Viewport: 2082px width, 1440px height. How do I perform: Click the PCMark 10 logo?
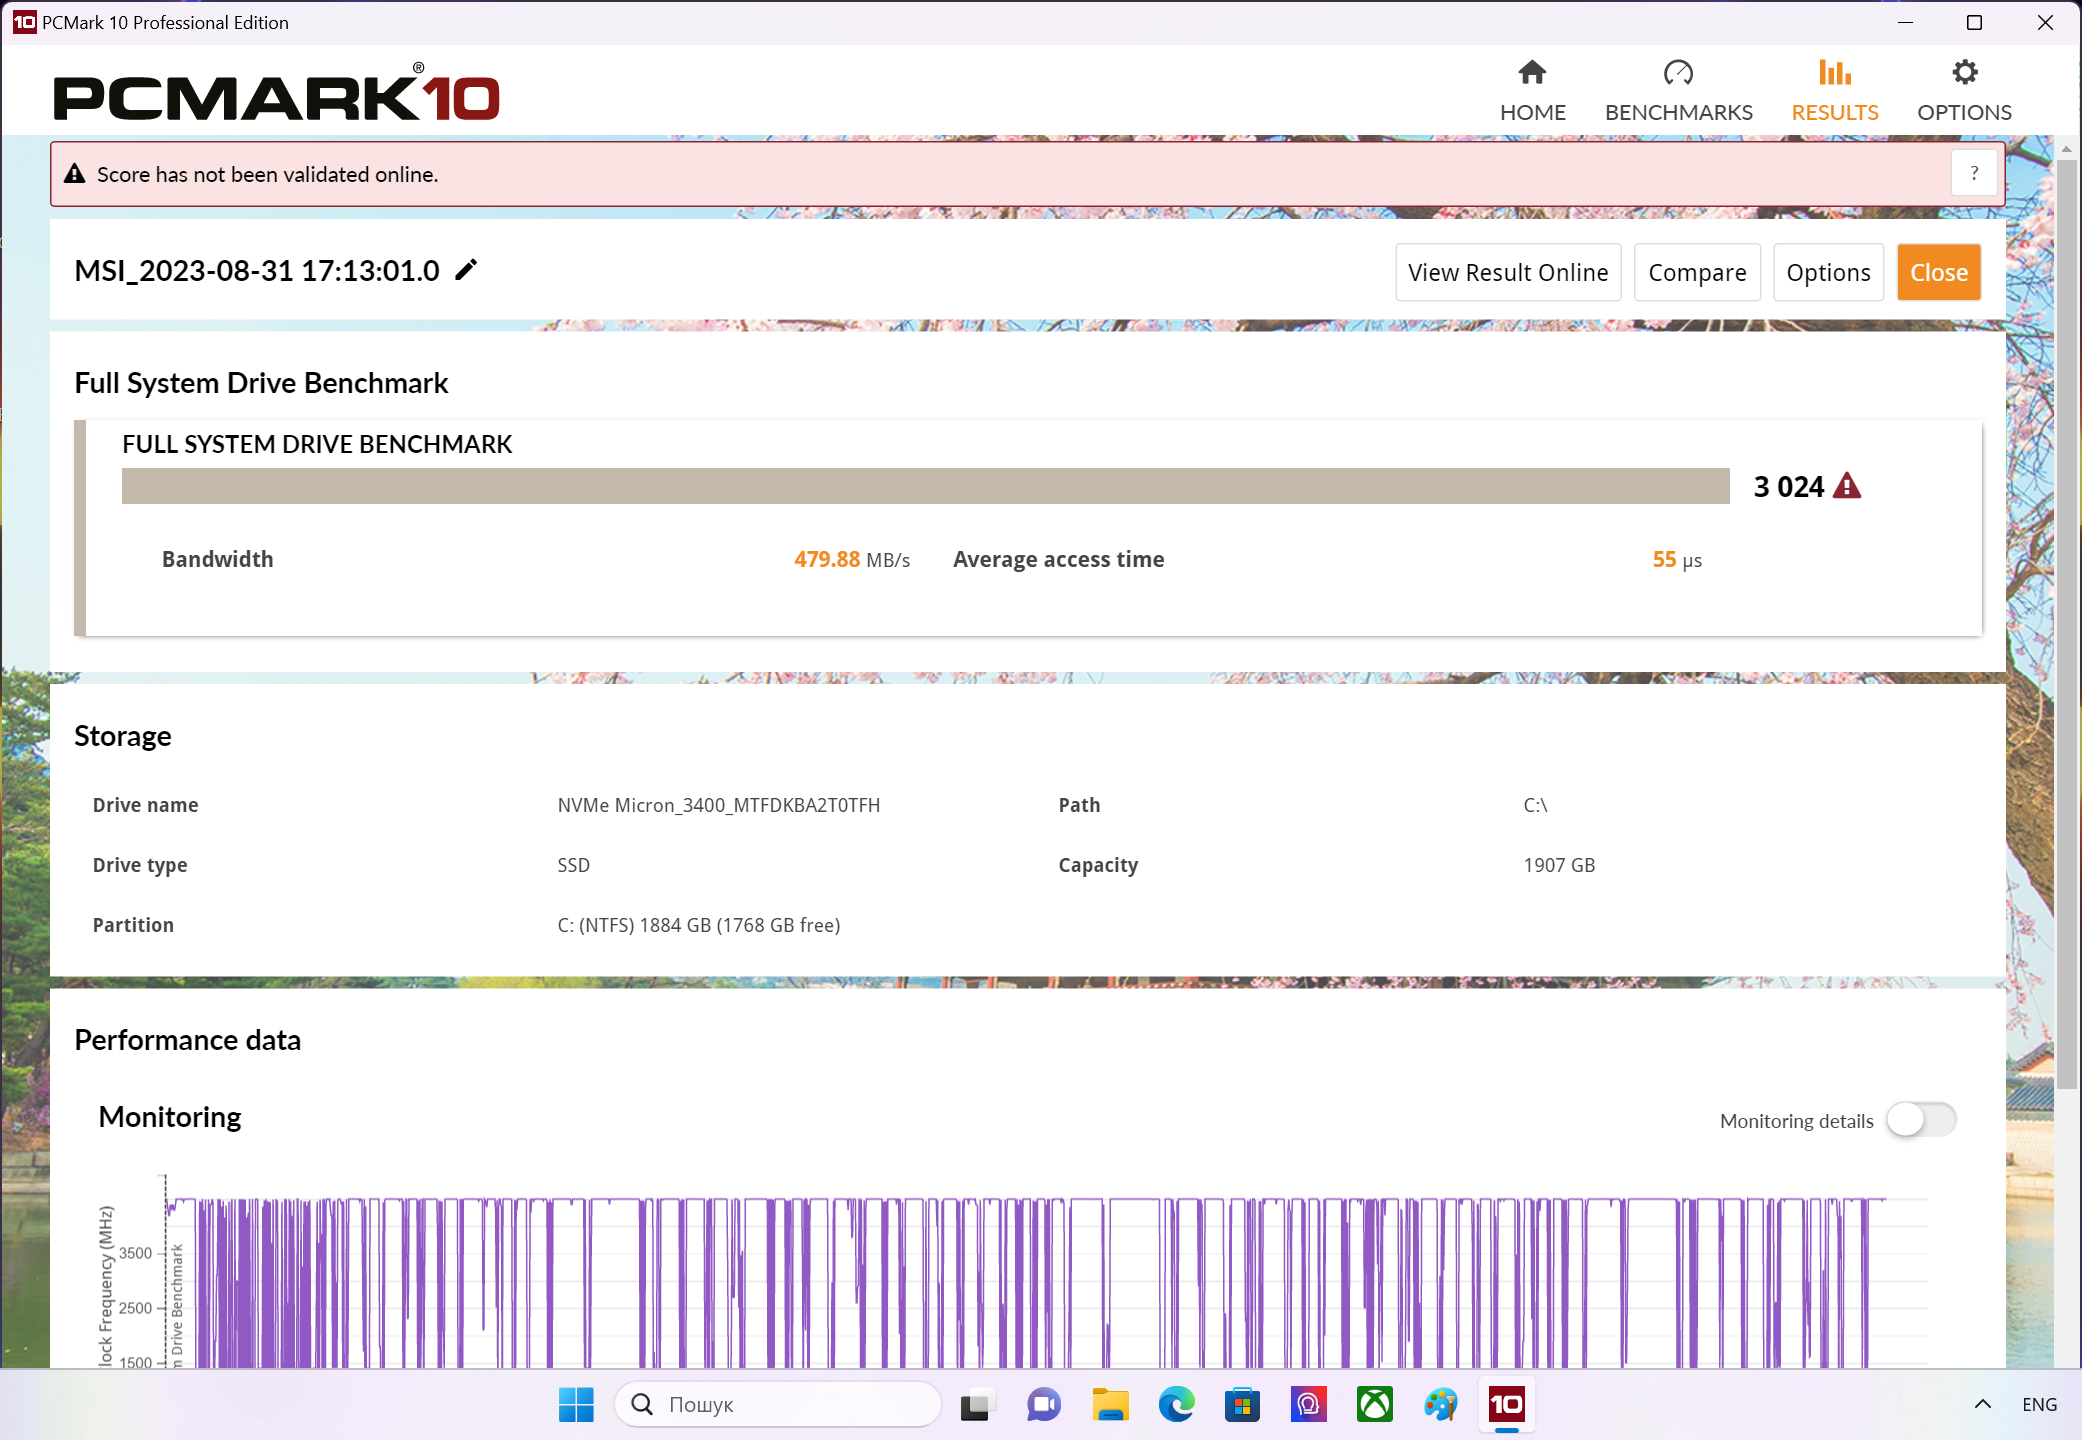click(x=276, y=95)
